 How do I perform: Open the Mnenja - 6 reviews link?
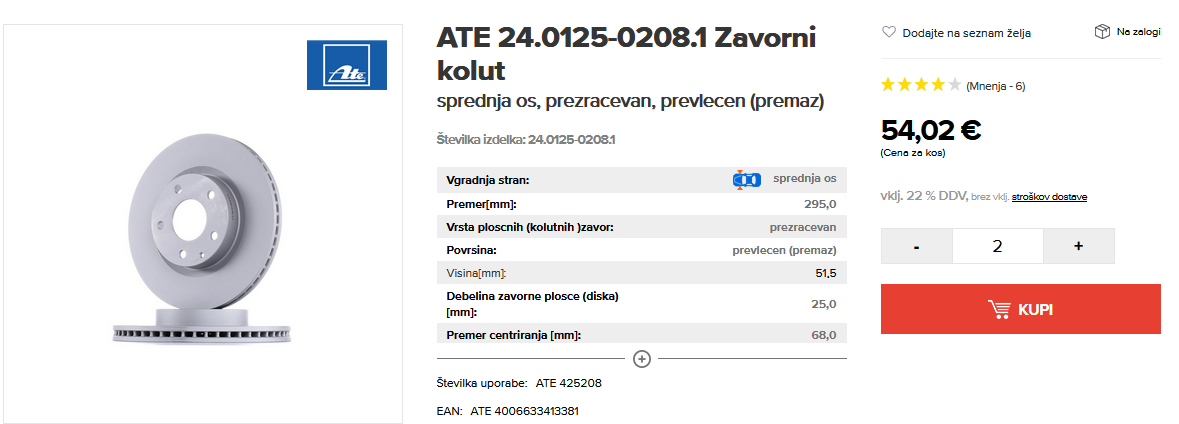click(996, 86)
